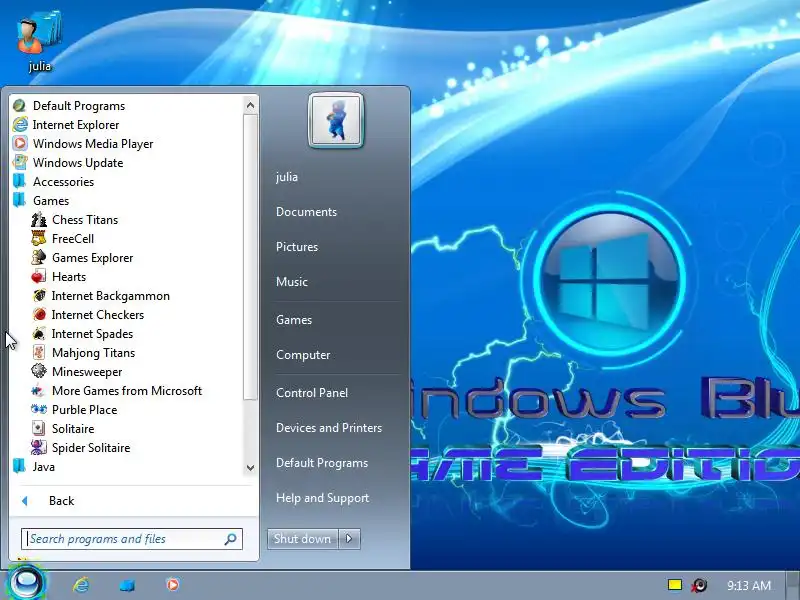
Task: Open the taskbar desktop/explorer icon
Action: pyautogui.click(x=127, y=585)
